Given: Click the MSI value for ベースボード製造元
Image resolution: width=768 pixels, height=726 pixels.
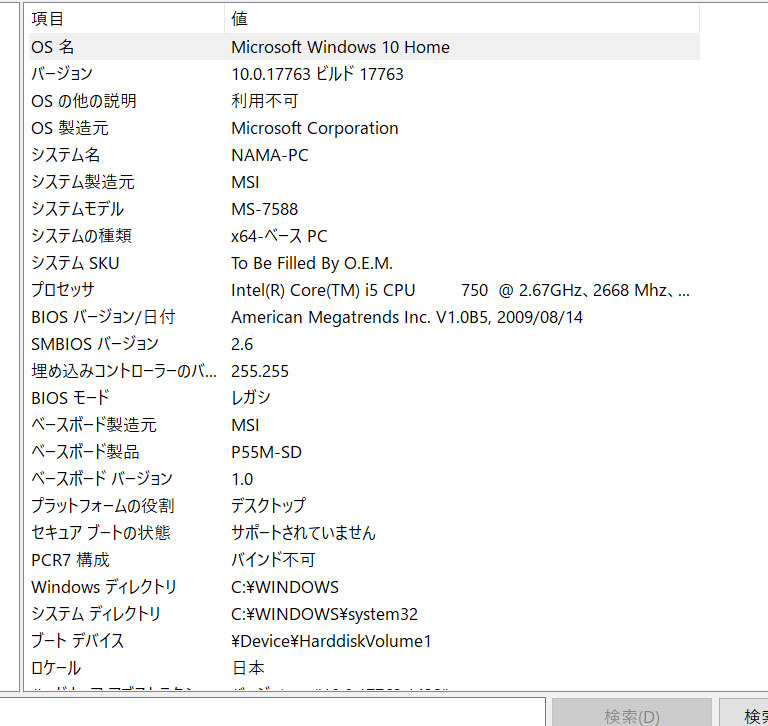Looking at the screenshot, I should tap(245, 425).
